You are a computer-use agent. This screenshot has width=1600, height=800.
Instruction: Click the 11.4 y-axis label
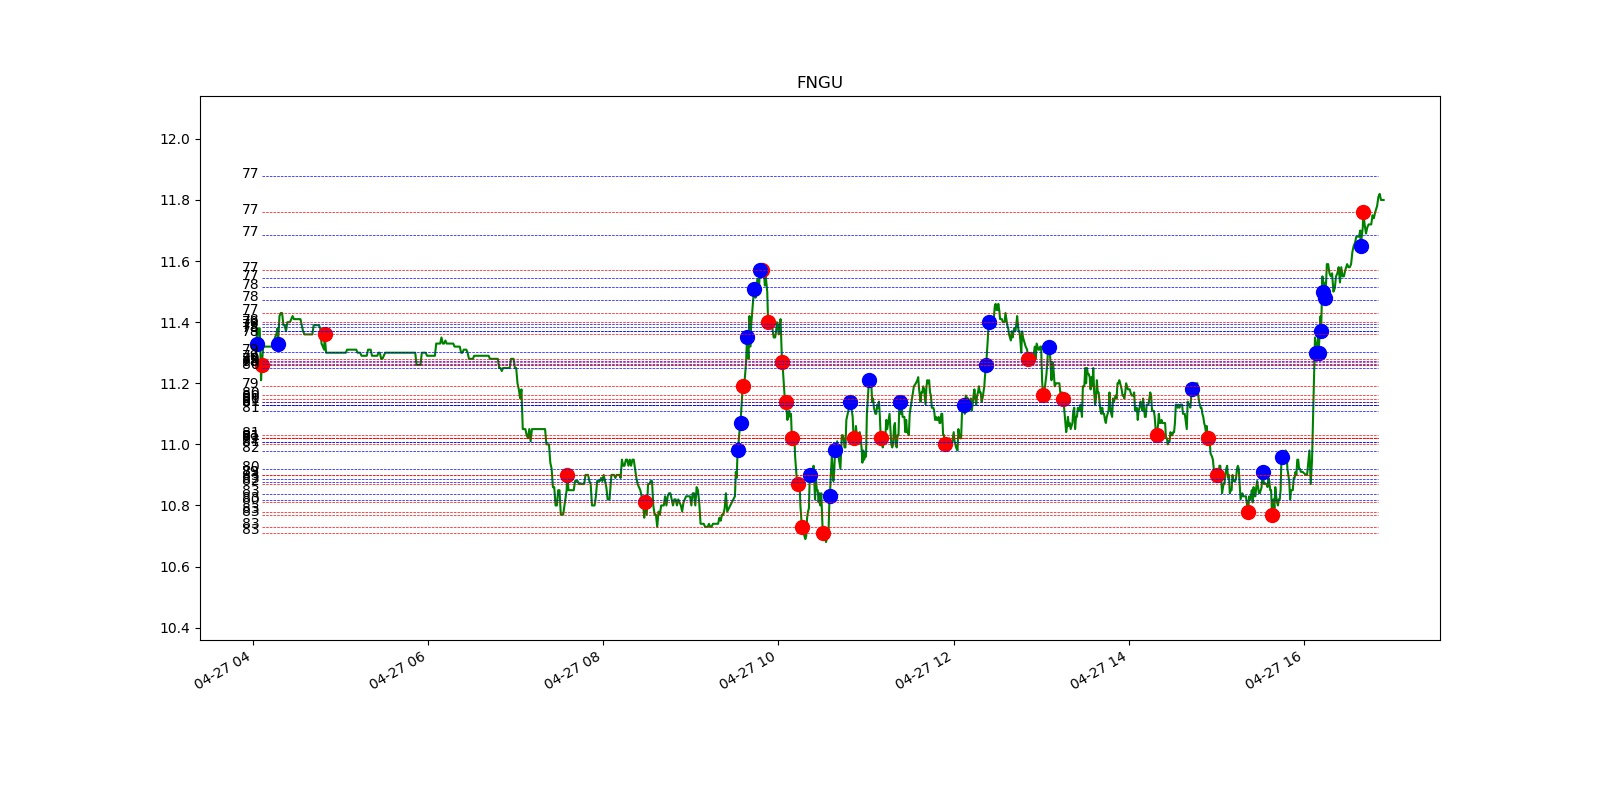coord(174,323)
